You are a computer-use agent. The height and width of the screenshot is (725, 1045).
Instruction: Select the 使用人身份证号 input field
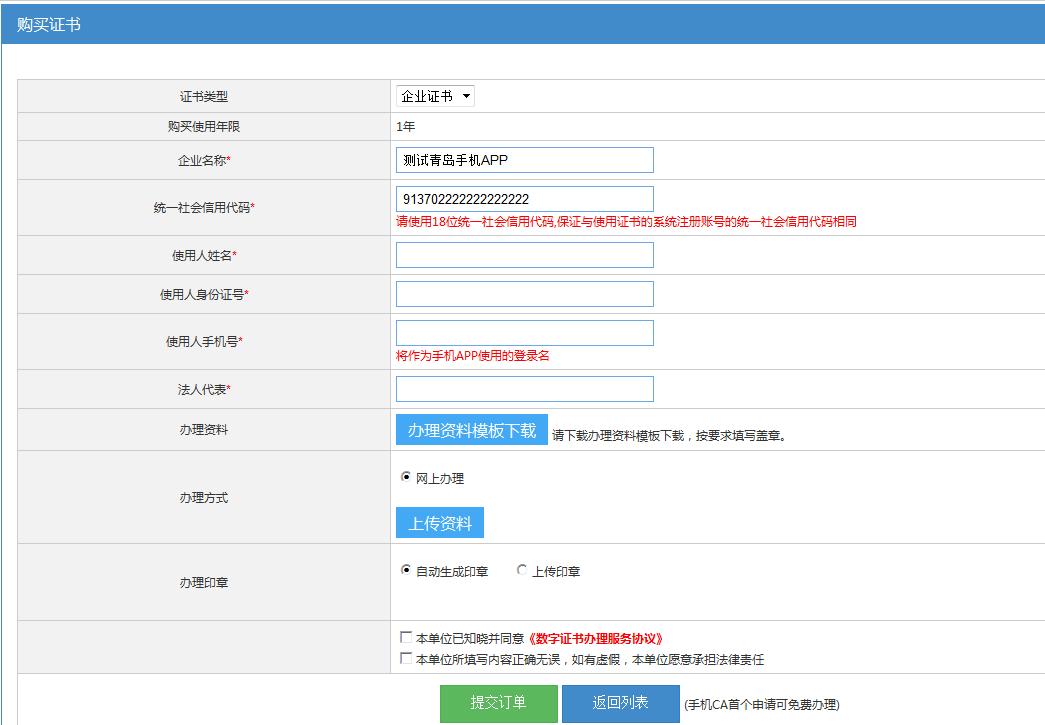(524, 294)
